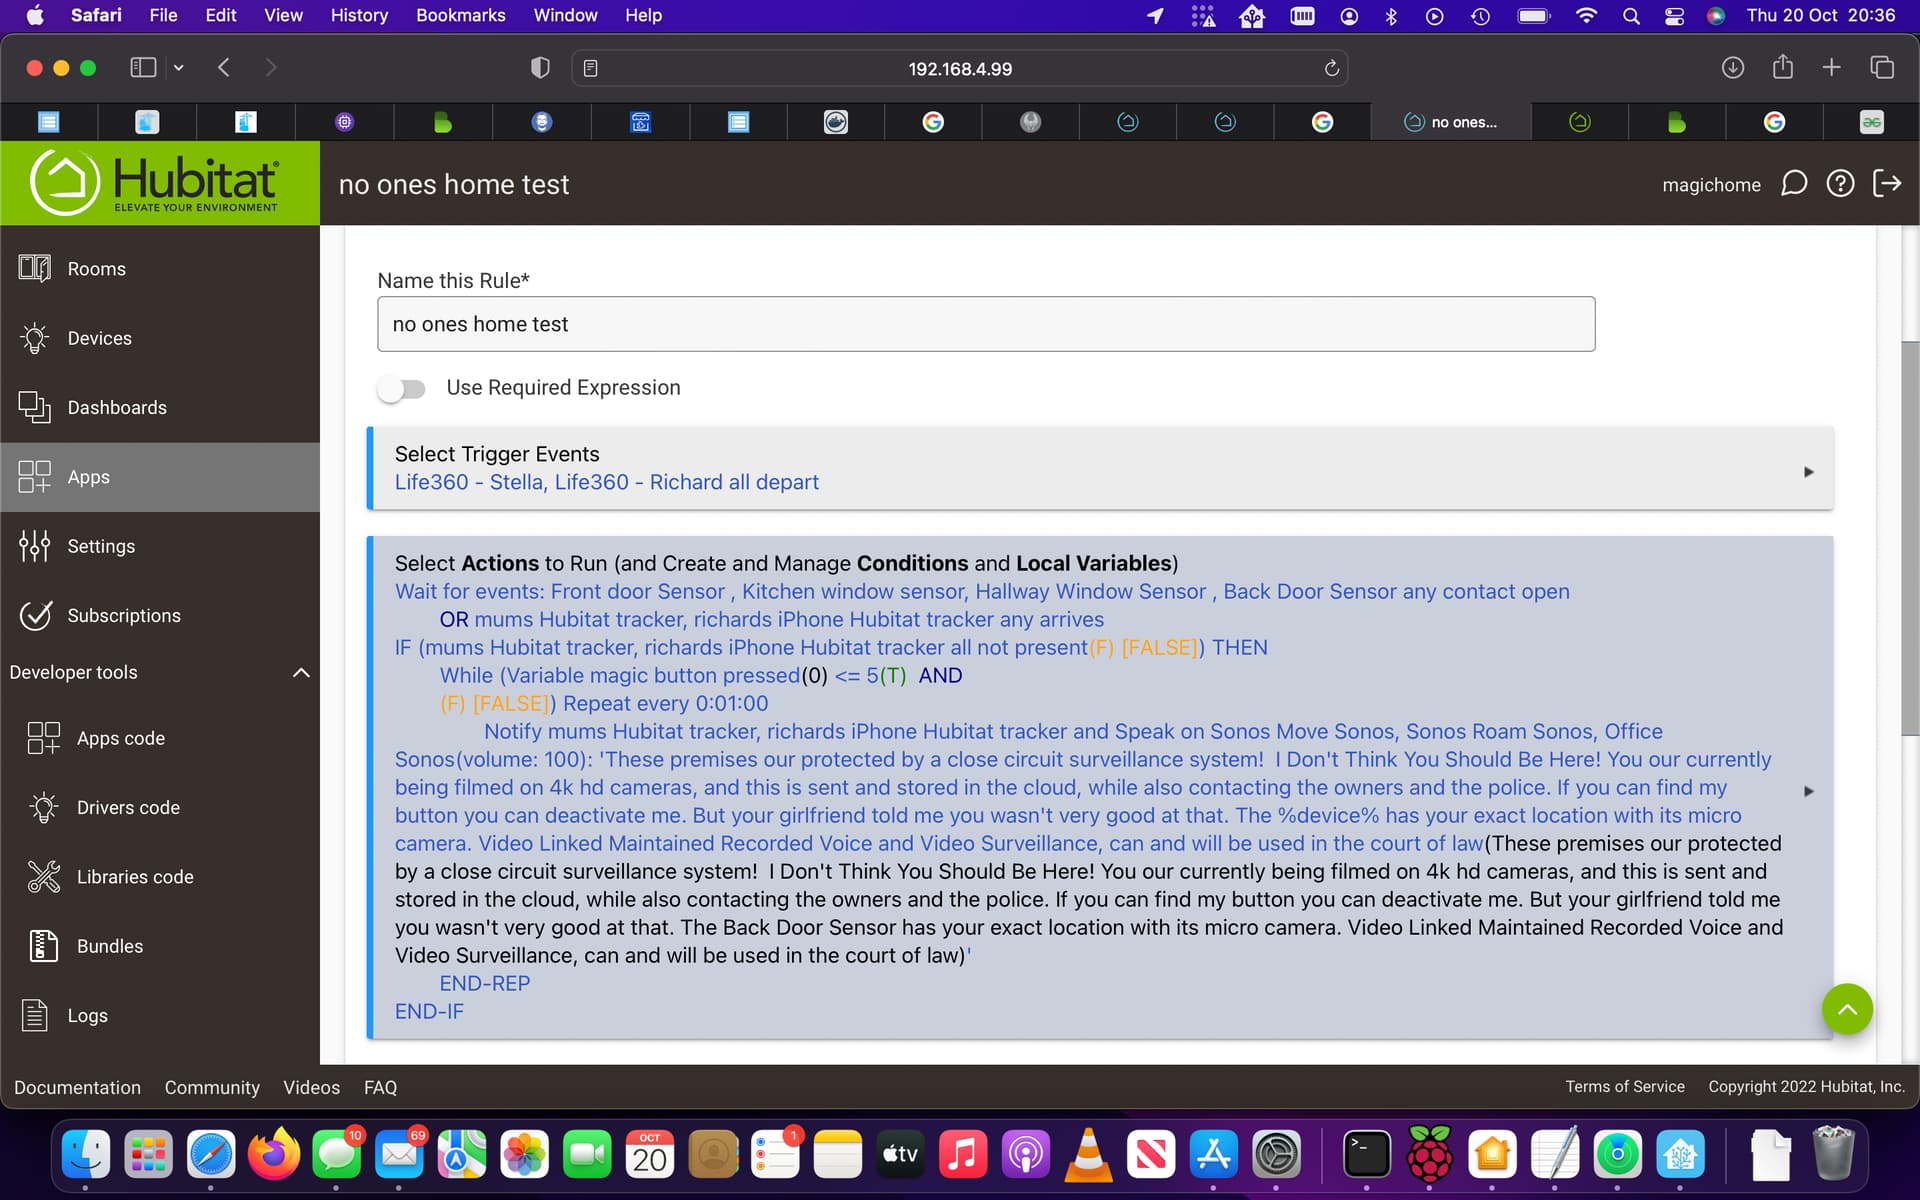Open the help question mark icon
The width and height of the screenshot is (1920, 1200).
[1840, 184]
